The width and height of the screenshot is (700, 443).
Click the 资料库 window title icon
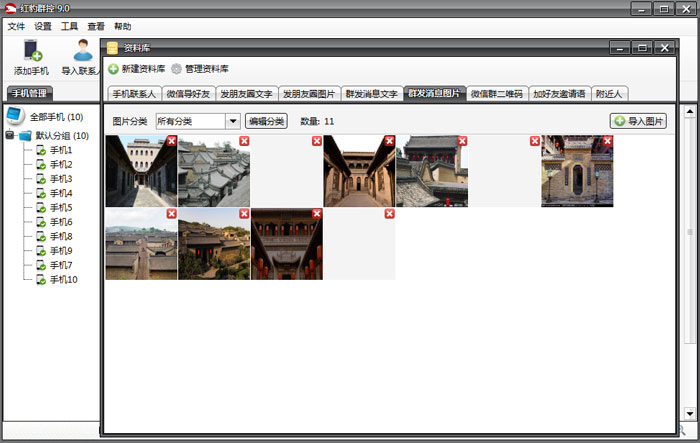[112, 48]
